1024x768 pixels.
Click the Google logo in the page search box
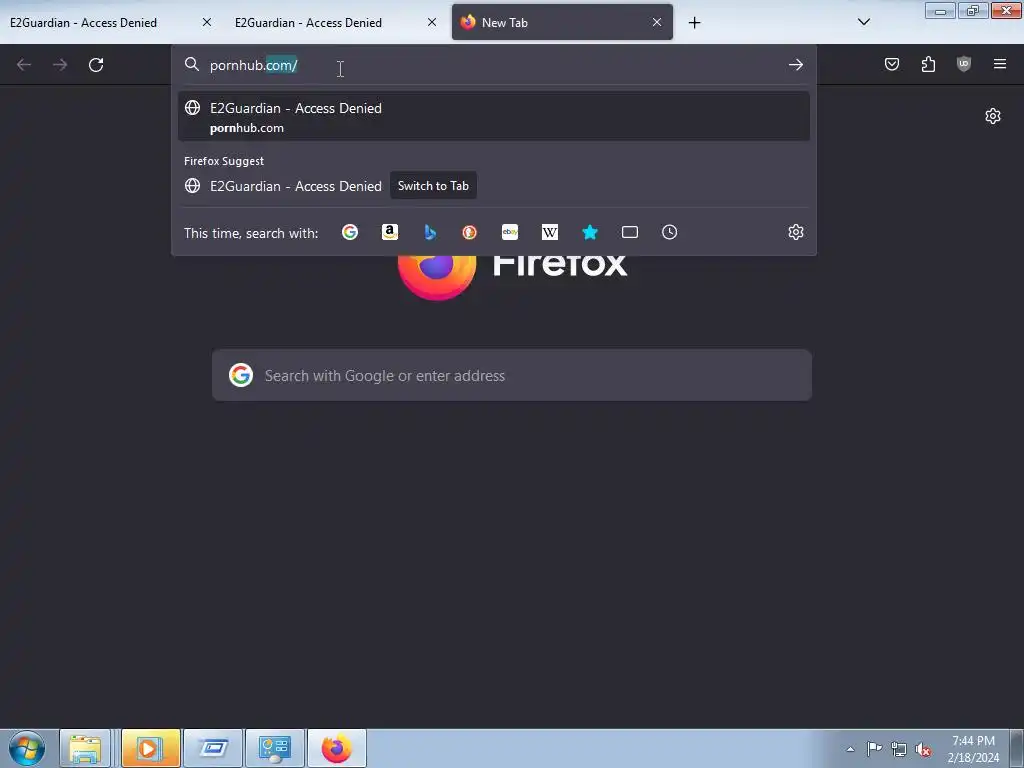(241, 375)
